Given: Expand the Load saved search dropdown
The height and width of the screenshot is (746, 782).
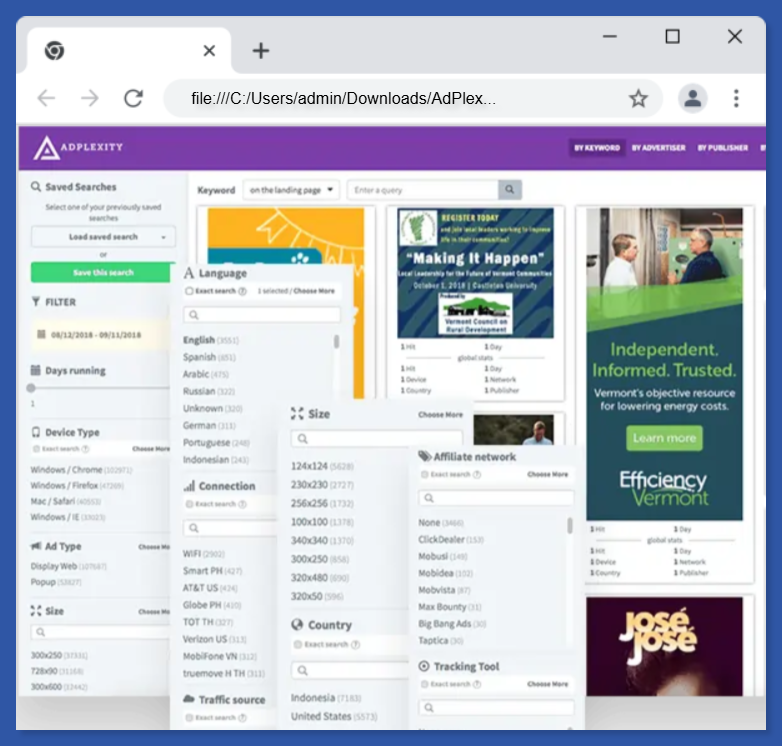Looking at the screenshot, I should (x=103, y=237).
